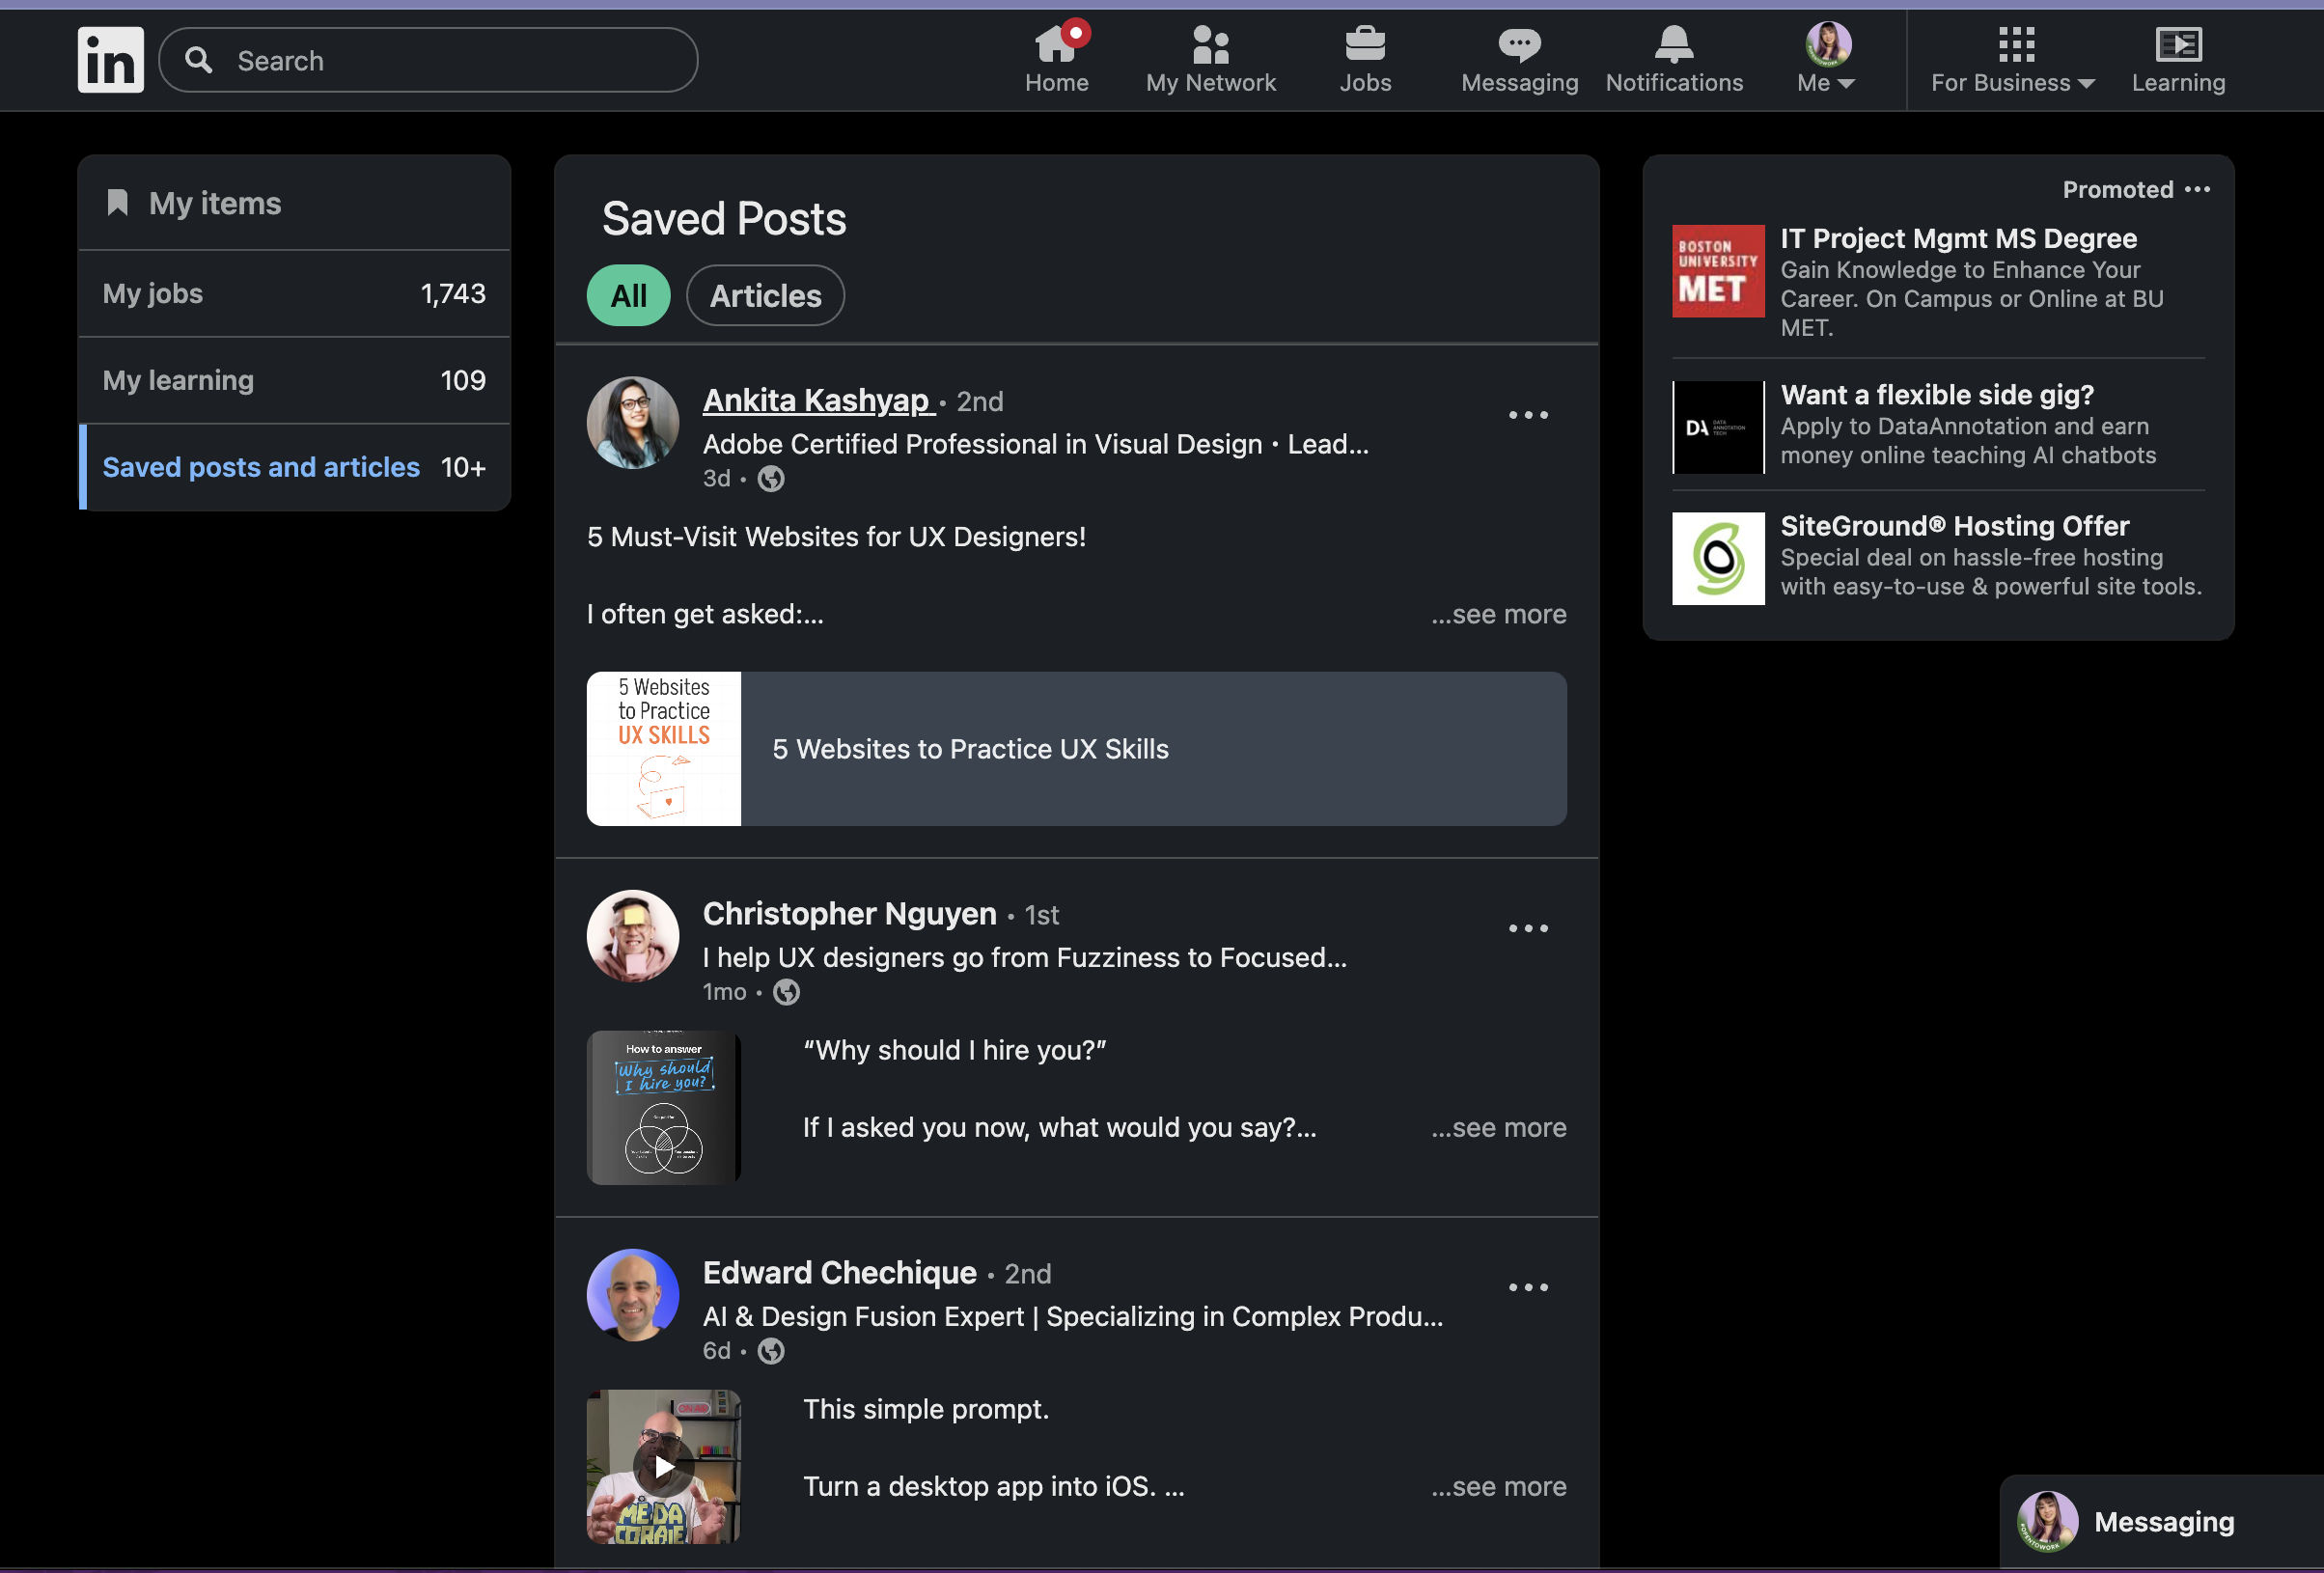The height and width of the screenshot is (1573, 2324).
Task: Click the LinkedIn logo icon
Action: click(110, 60)
